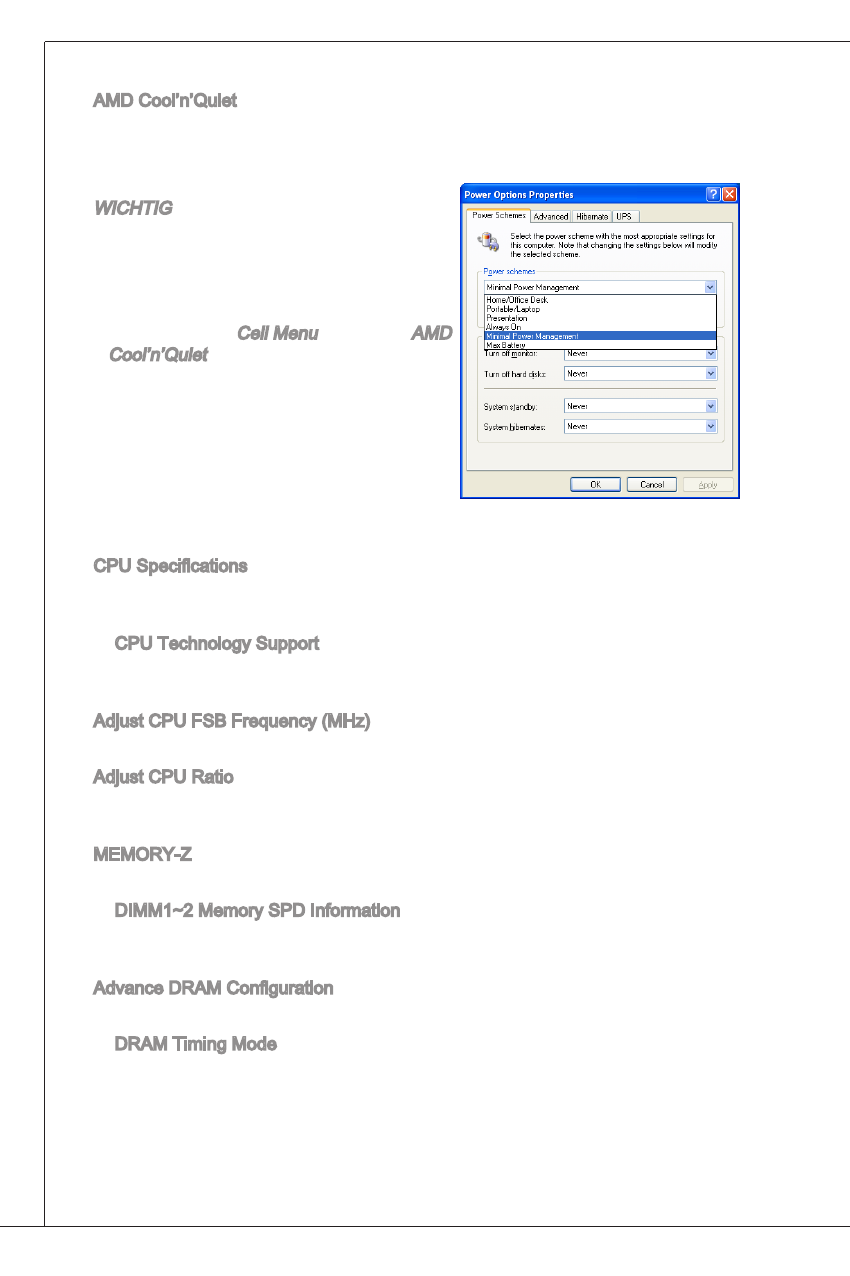The height and width of the screenshot is (1276, 850).
Task: Click Advance DRAM Configuration heading
Action: 213,988
